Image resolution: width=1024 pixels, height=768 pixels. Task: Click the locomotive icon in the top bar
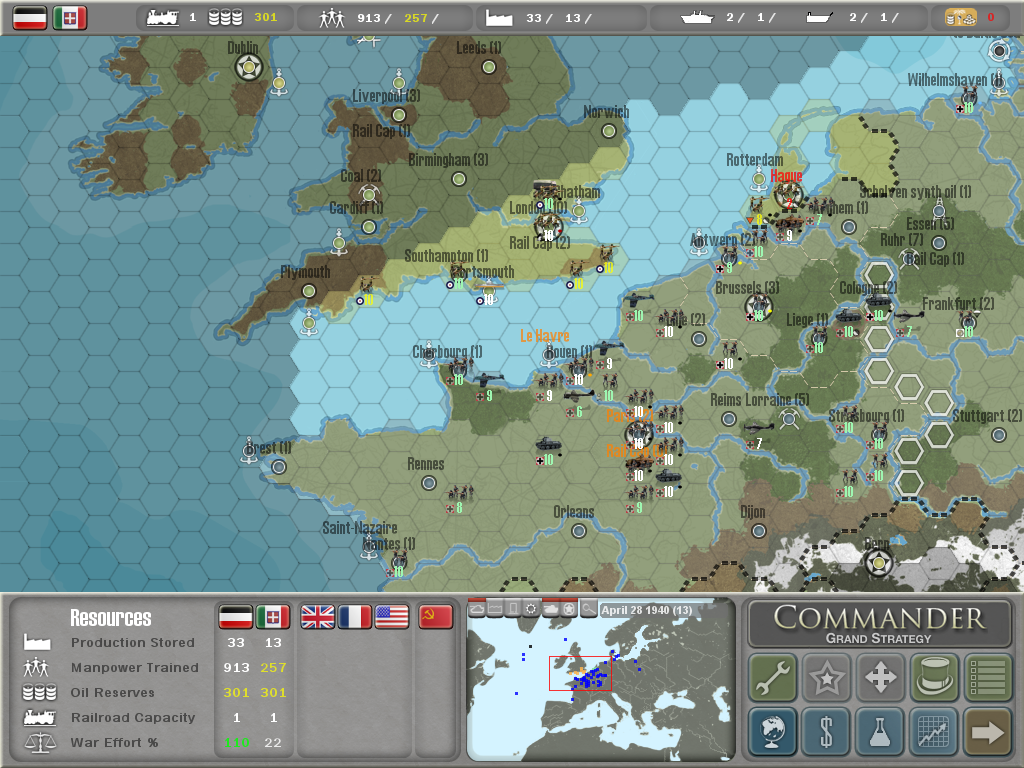click(163, 18)
